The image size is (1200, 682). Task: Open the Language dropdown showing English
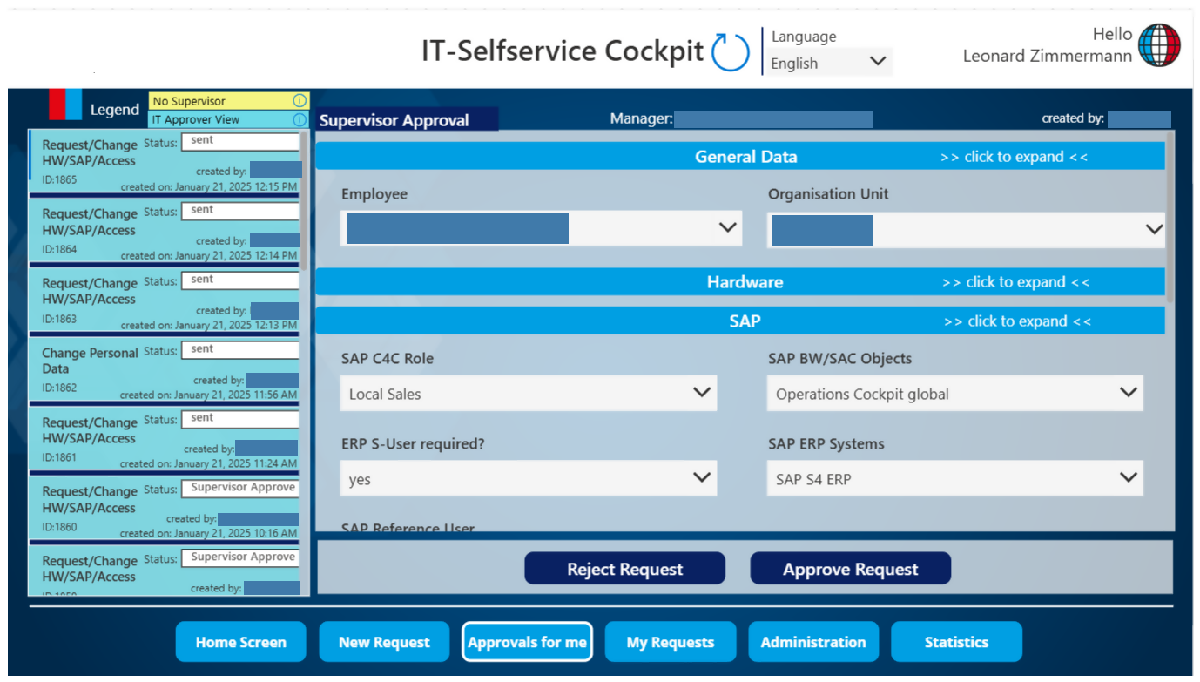[x=829, y=62]
